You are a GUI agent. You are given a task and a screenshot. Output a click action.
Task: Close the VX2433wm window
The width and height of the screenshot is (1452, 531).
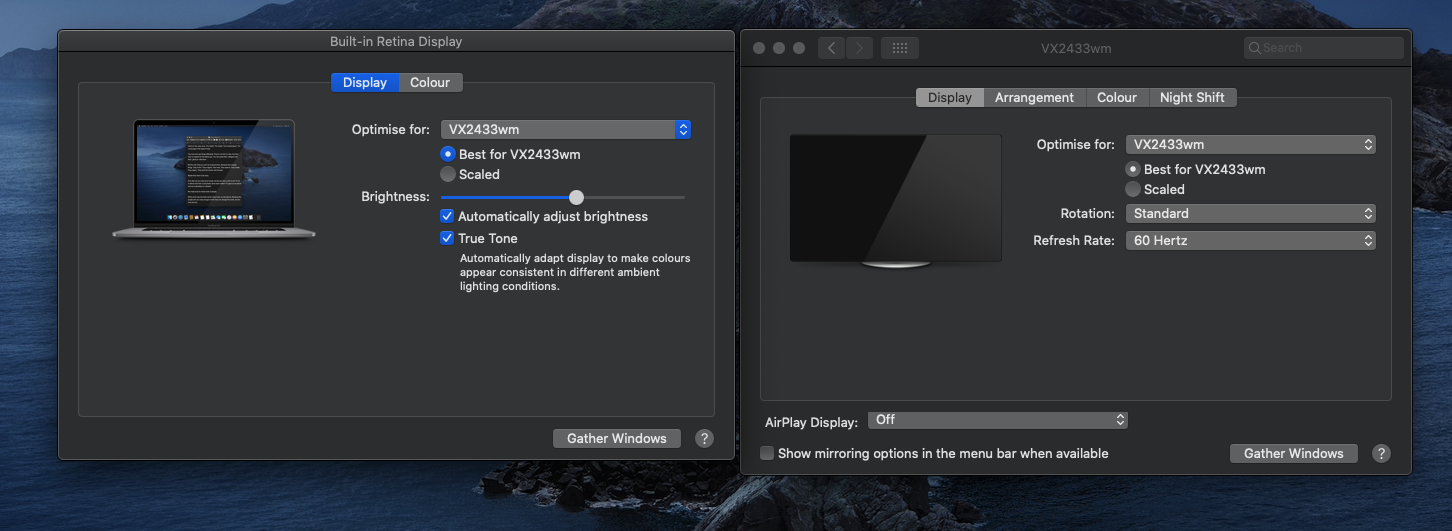pos(759,48)
